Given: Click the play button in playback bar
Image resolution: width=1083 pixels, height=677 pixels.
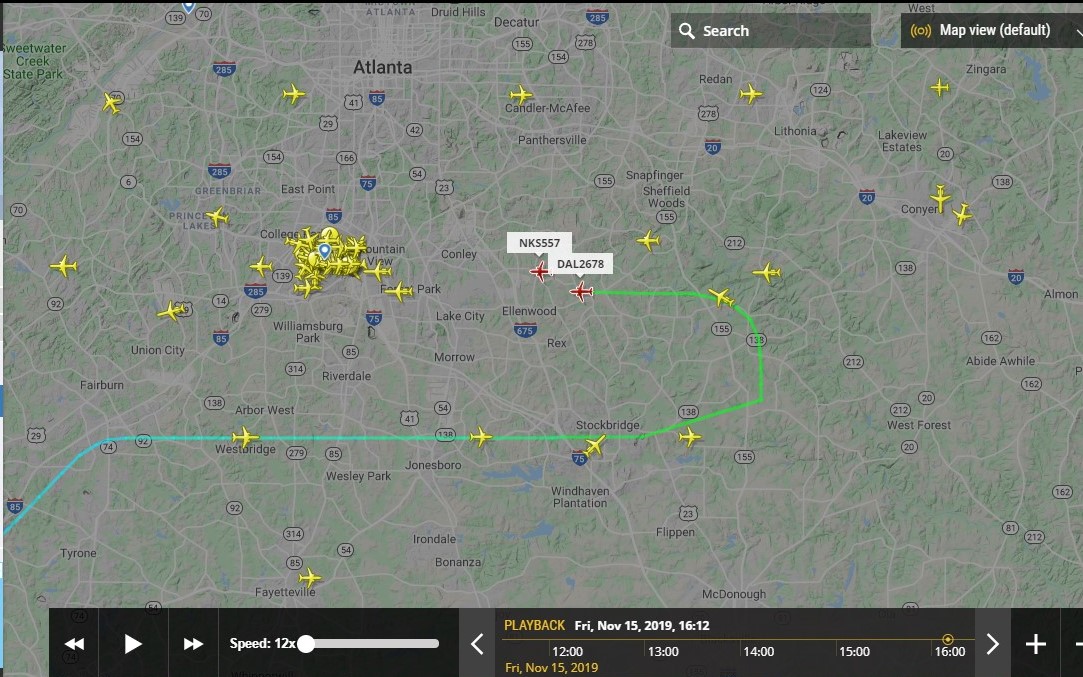Looking at the screenshot, I should pos(133,644).
